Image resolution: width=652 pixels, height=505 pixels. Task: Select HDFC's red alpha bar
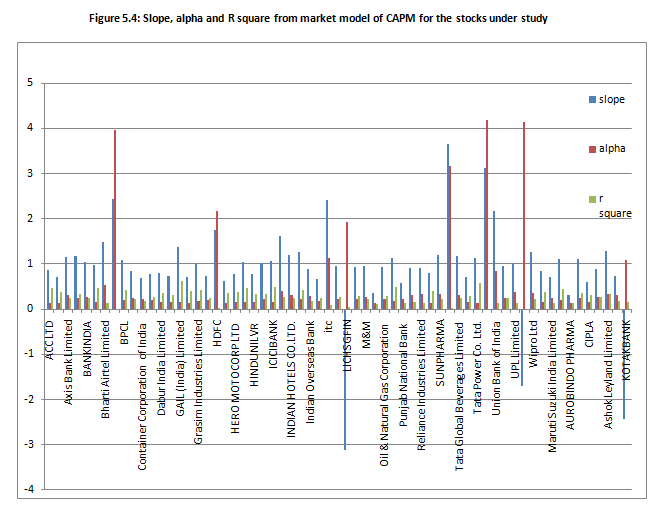[x=217, y=260]
